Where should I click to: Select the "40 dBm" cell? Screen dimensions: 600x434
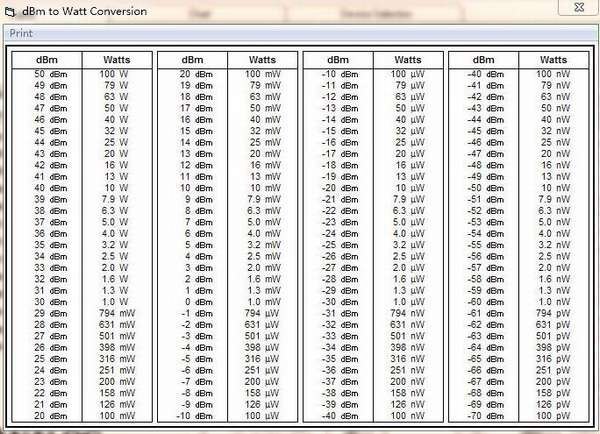51,188
